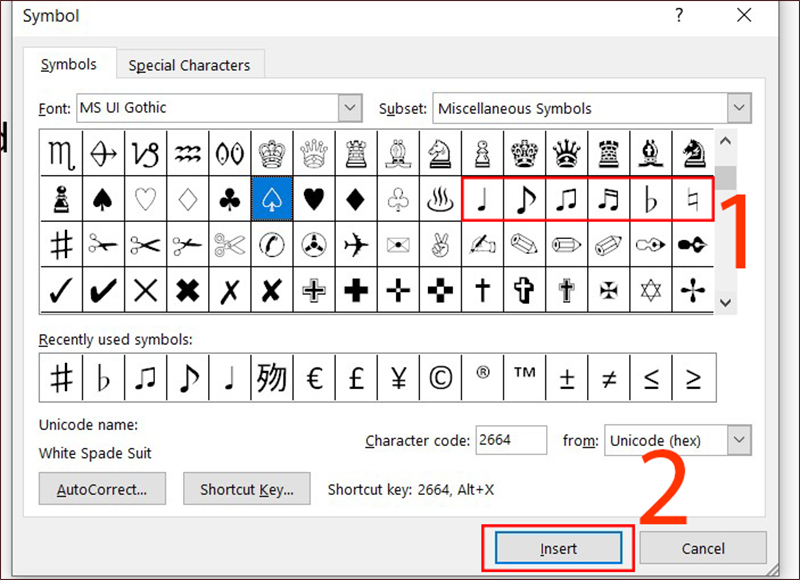The image size is (800, 580).
Task: Select the Maltese cross symbol
Action: (608, 290)
